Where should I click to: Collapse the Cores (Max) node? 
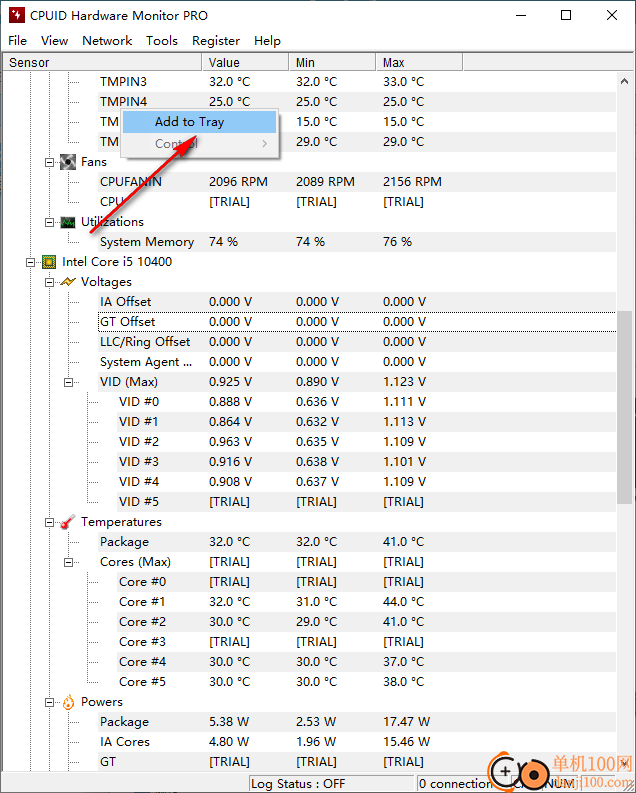coord(68,562)
